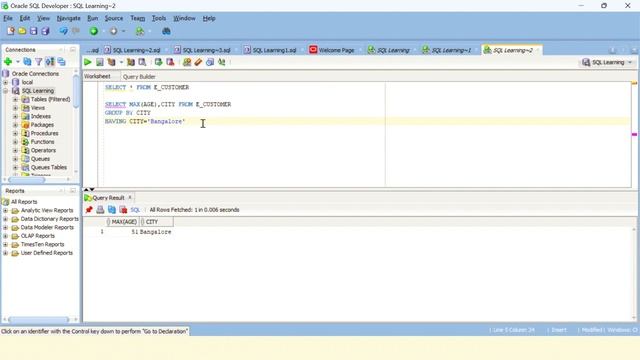This screenshot has height=360, width=640.
Task: Click the grey Forward navigation icon
Action: [113, 31]
